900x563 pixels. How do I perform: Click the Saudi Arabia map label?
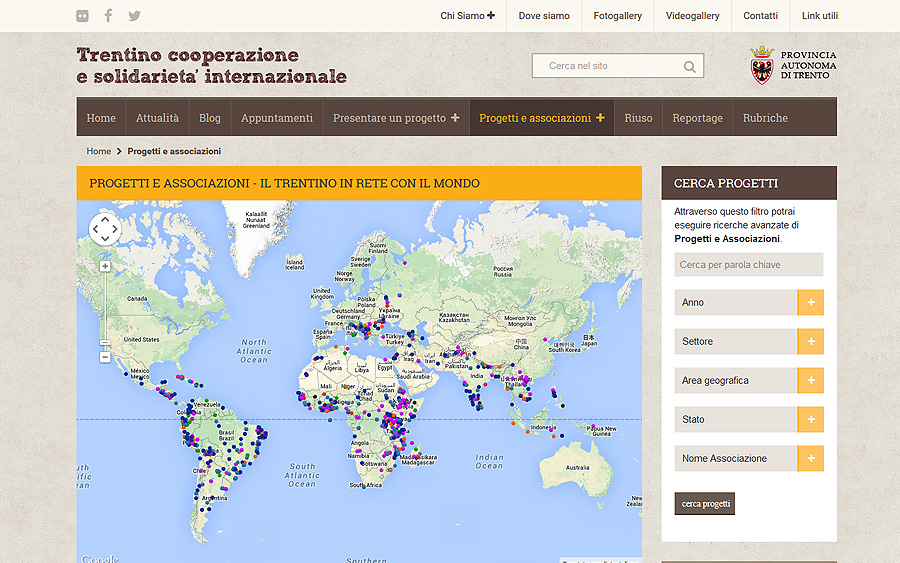[412, 374]
